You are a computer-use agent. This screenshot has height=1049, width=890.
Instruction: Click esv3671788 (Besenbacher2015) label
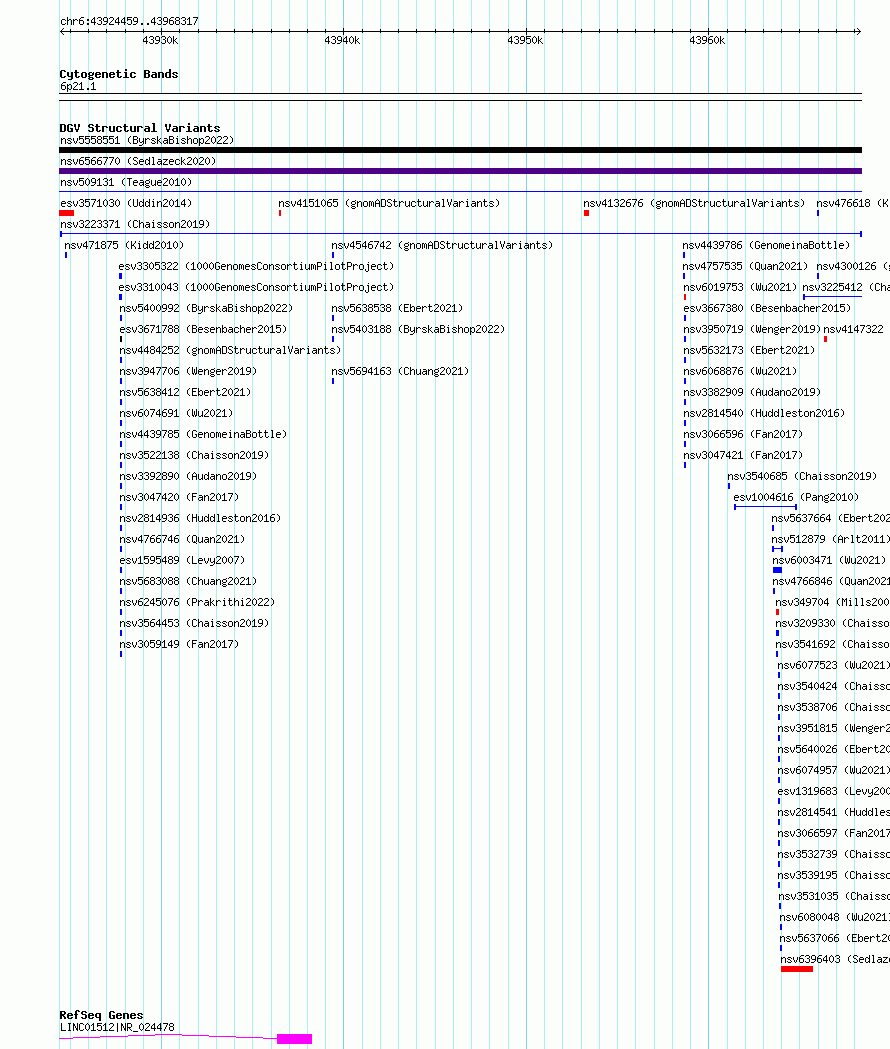pyautogui.click(x=203, y=329)
